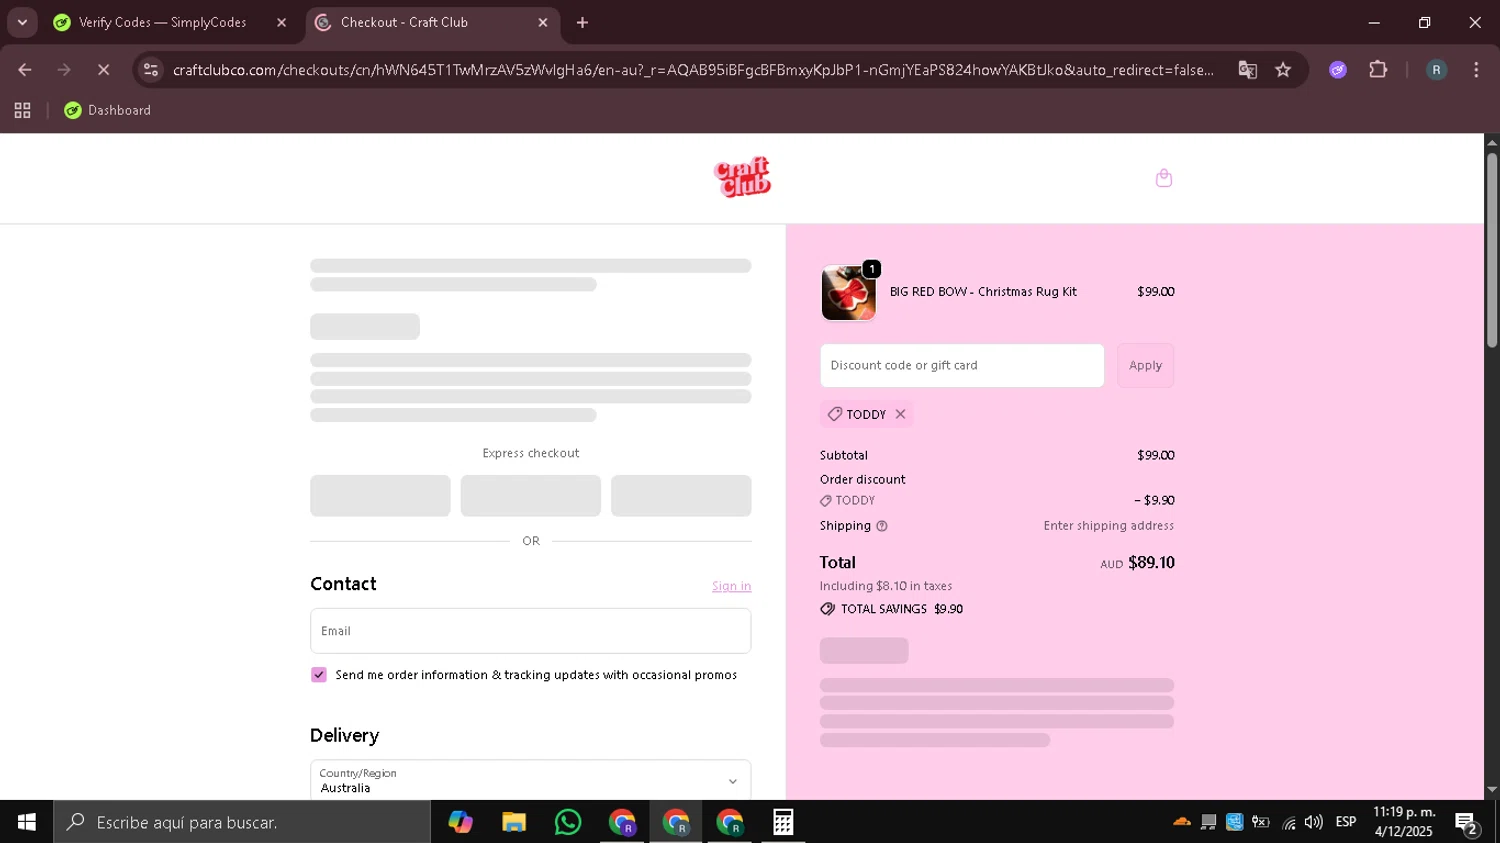Open the first Chrome taskbar icon
Viewport: 1500px width, 843px height.
pyautogui.click(x=622, y=822)
